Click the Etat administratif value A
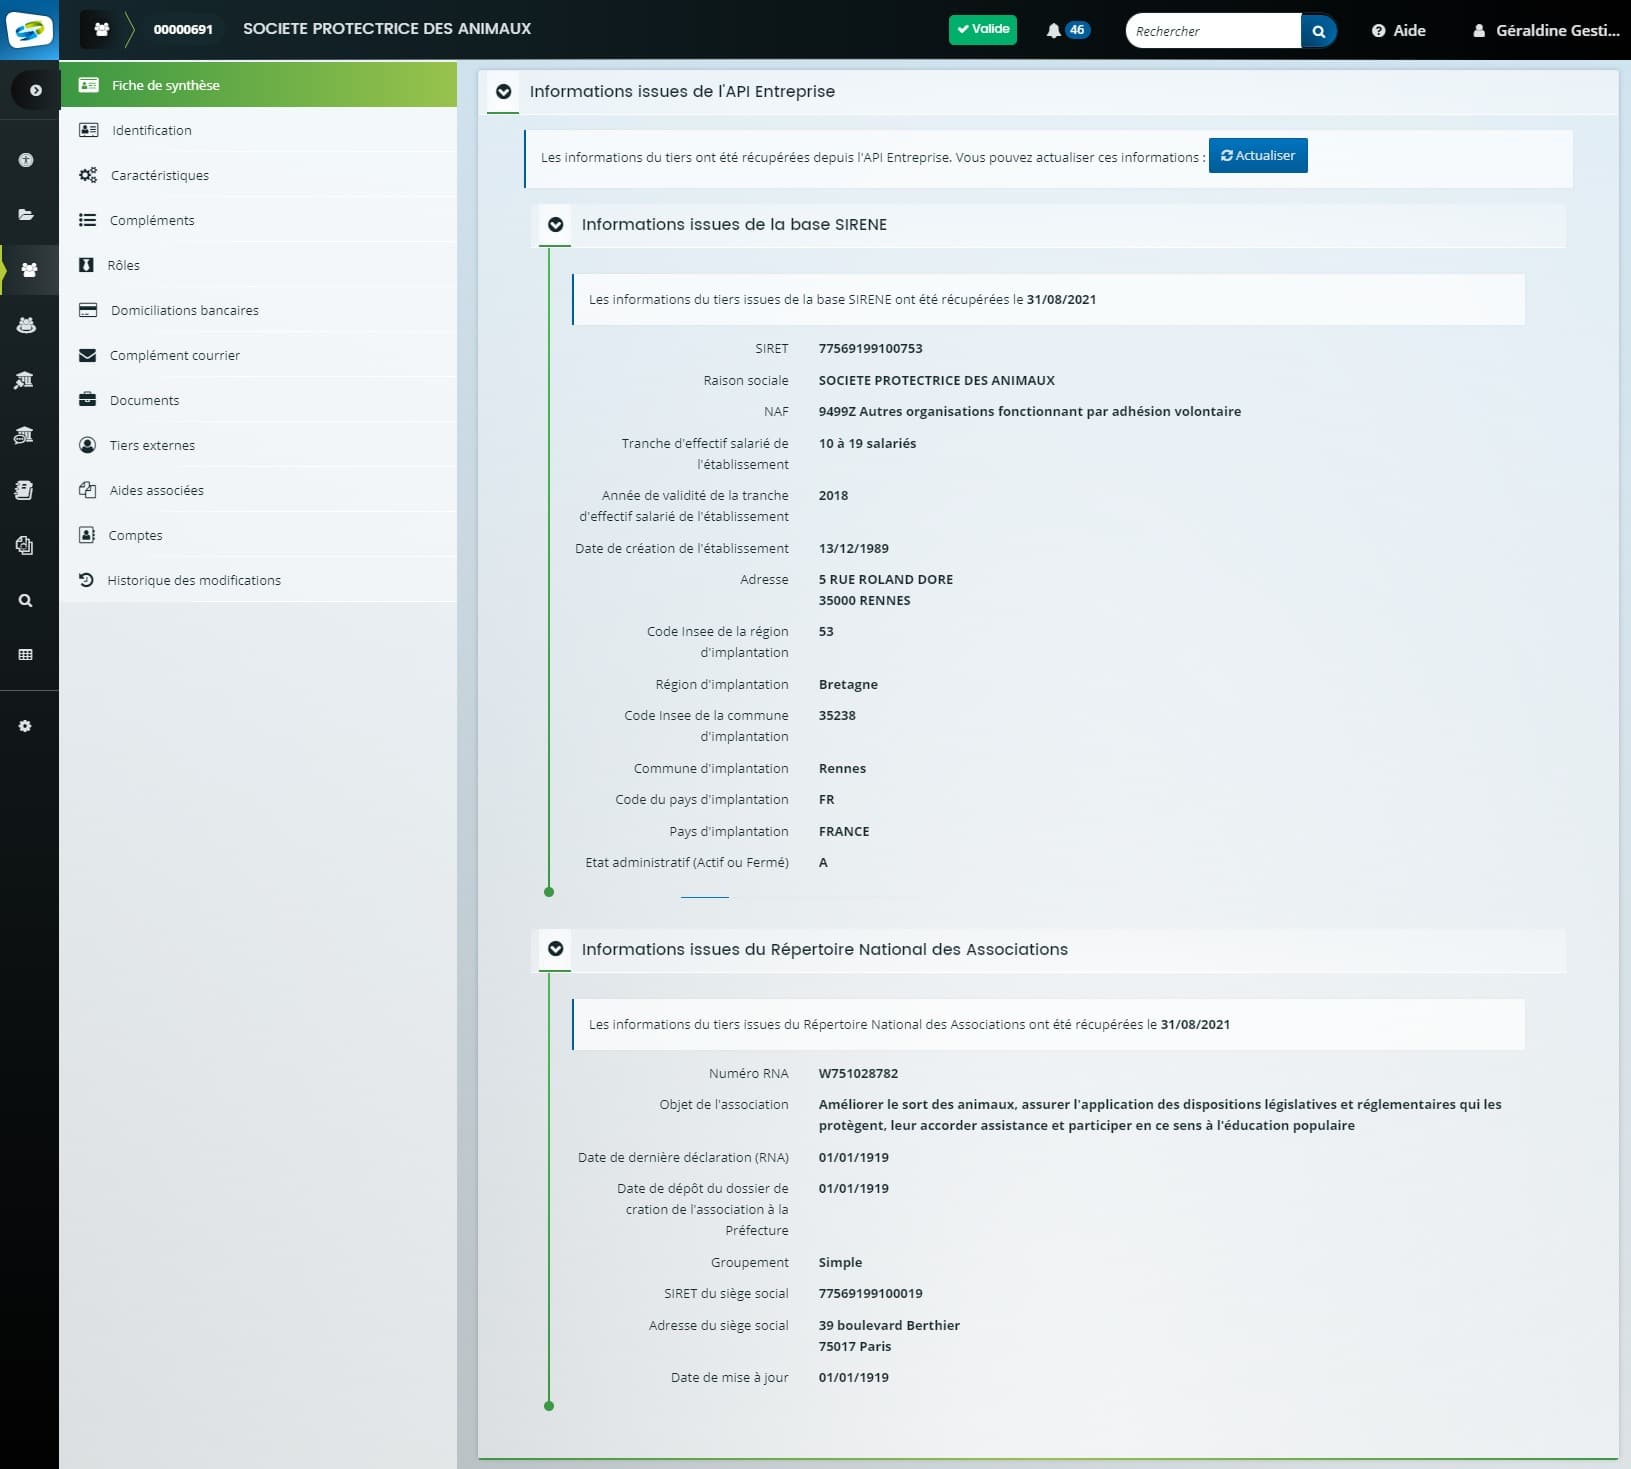Viewport: 1631px width, 1469px height. tap(823, 863)
